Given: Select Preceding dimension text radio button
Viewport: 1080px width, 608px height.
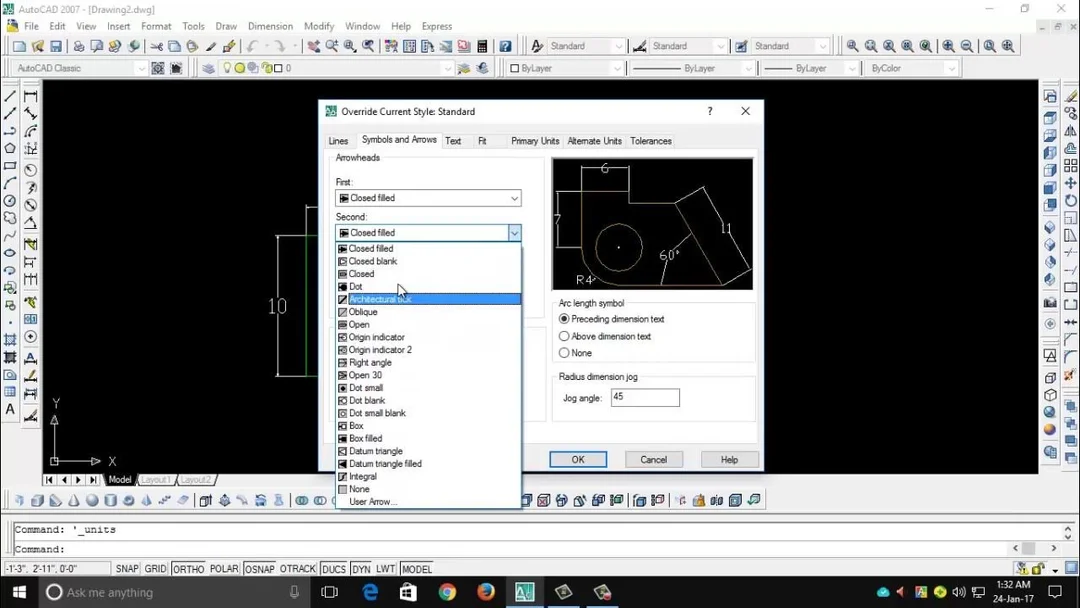Looking at the screenshot, I should 564,319.
